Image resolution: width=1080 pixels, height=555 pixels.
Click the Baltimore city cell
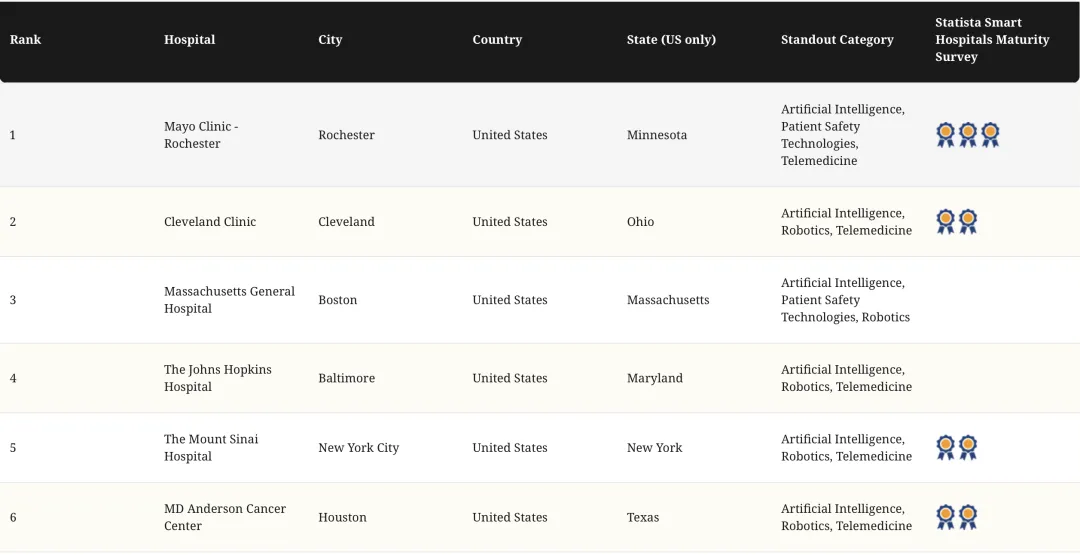coord(346,378)
